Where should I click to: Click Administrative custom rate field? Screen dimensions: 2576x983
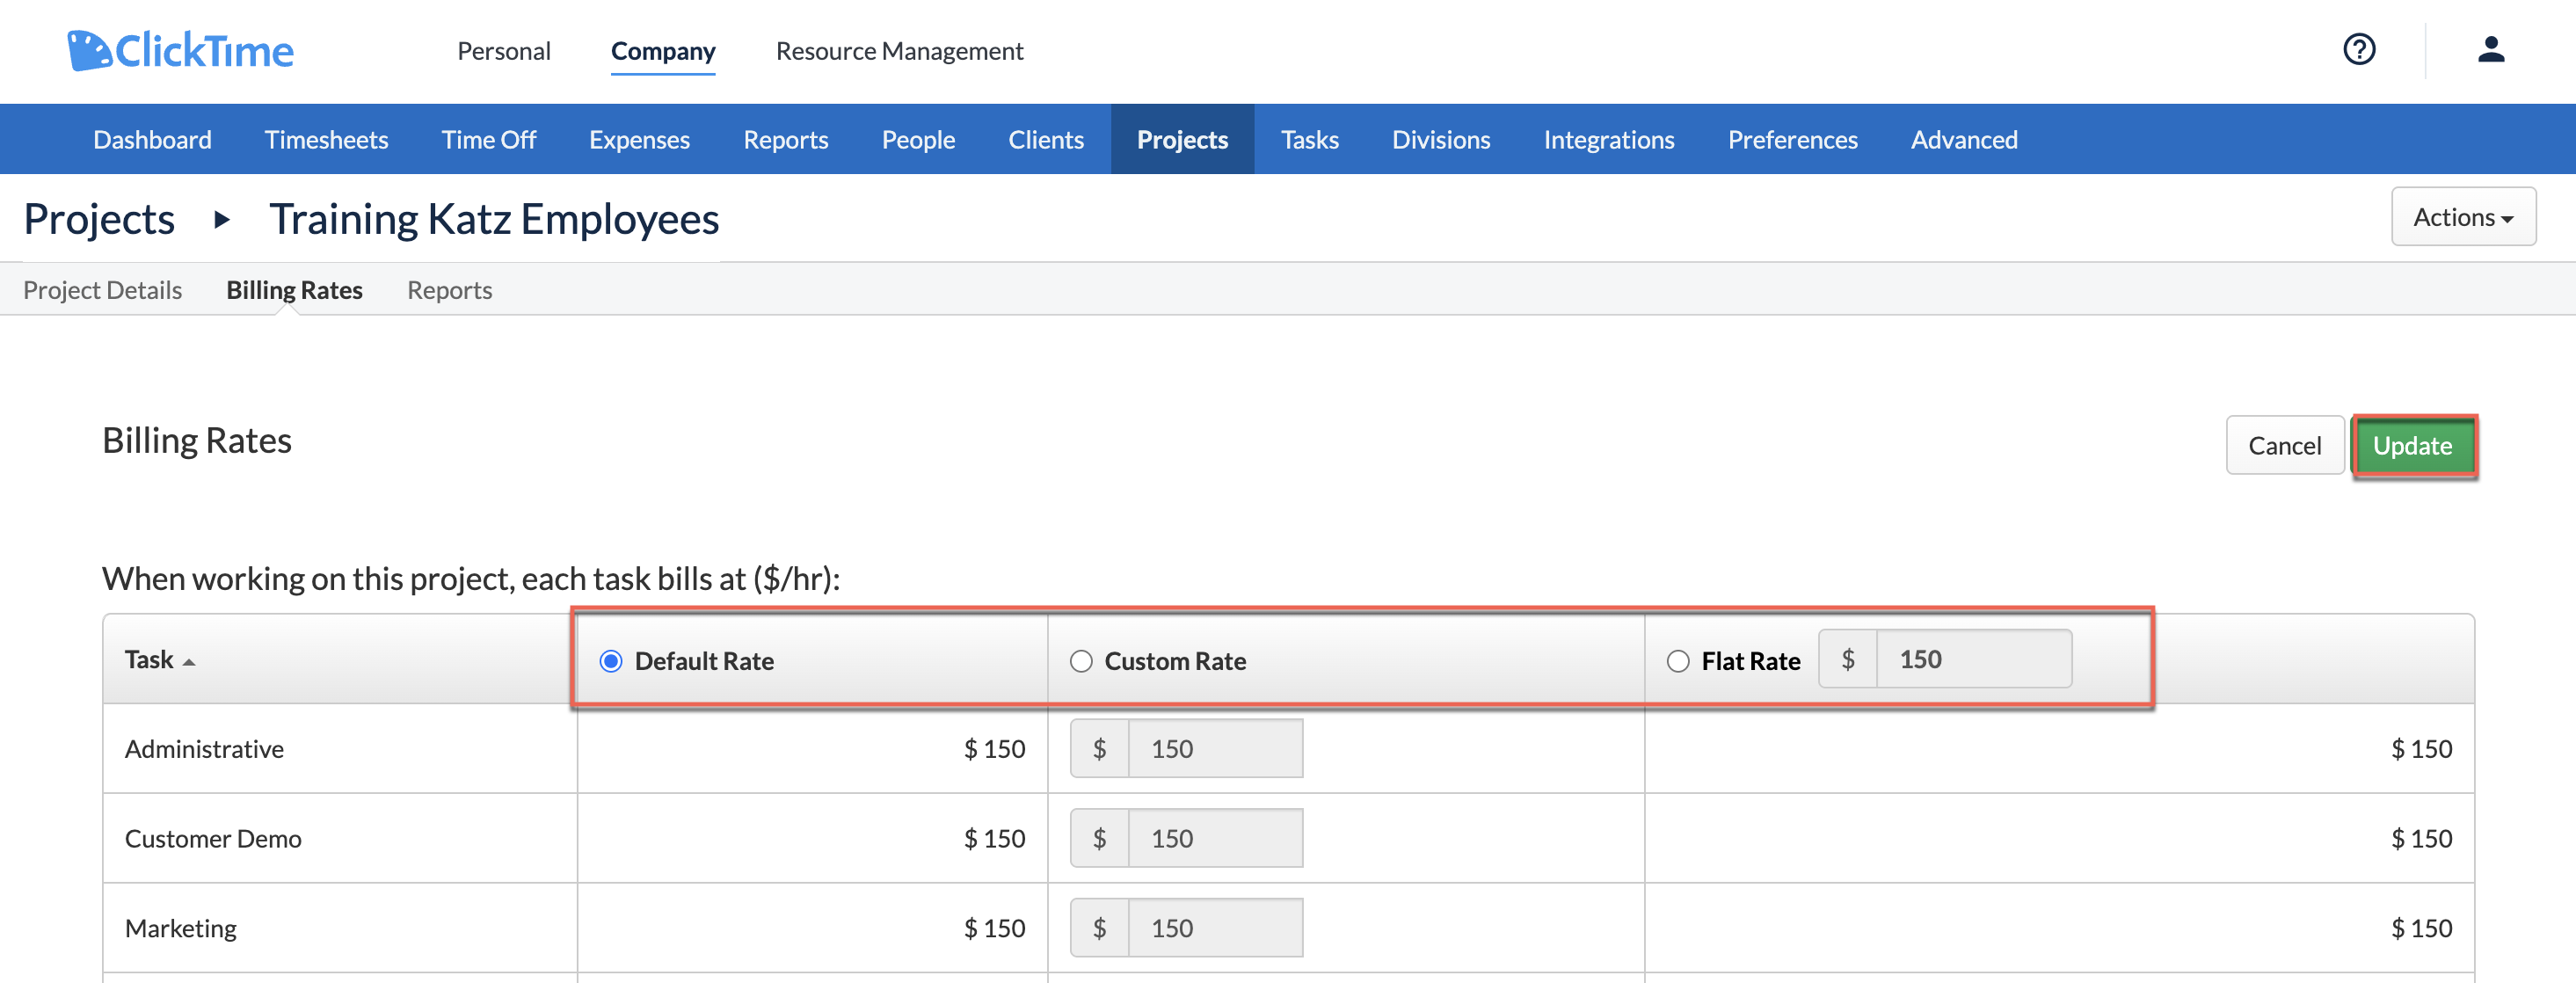(x=1214, y=748)
